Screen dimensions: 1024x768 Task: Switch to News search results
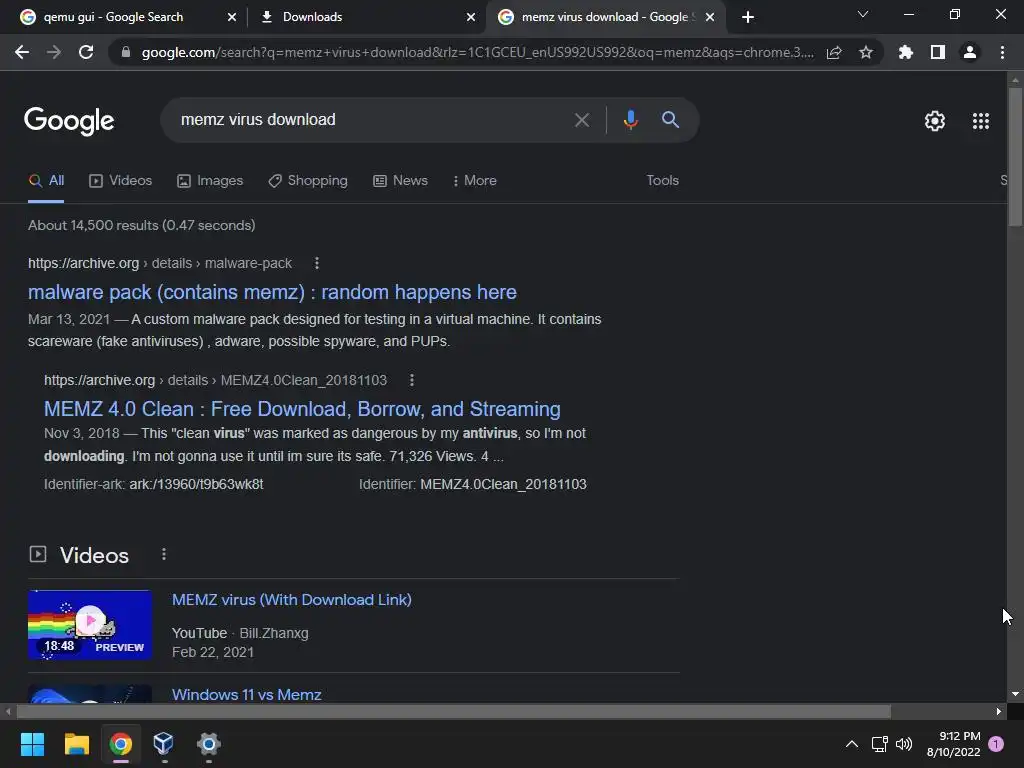click(400, 181)
